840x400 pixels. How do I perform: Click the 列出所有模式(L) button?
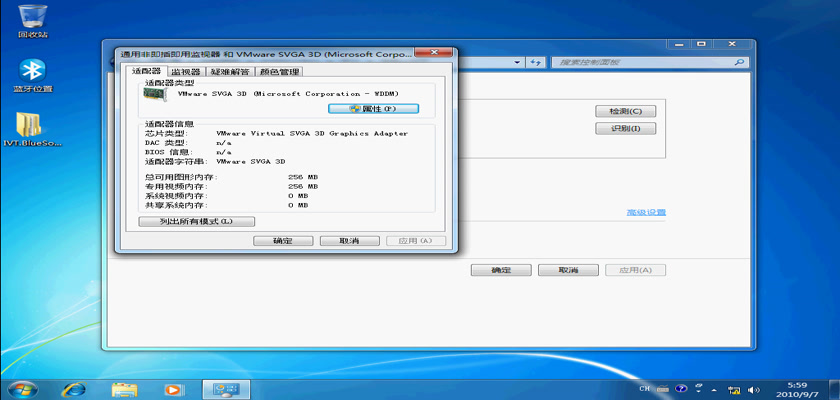pos(196,221)
